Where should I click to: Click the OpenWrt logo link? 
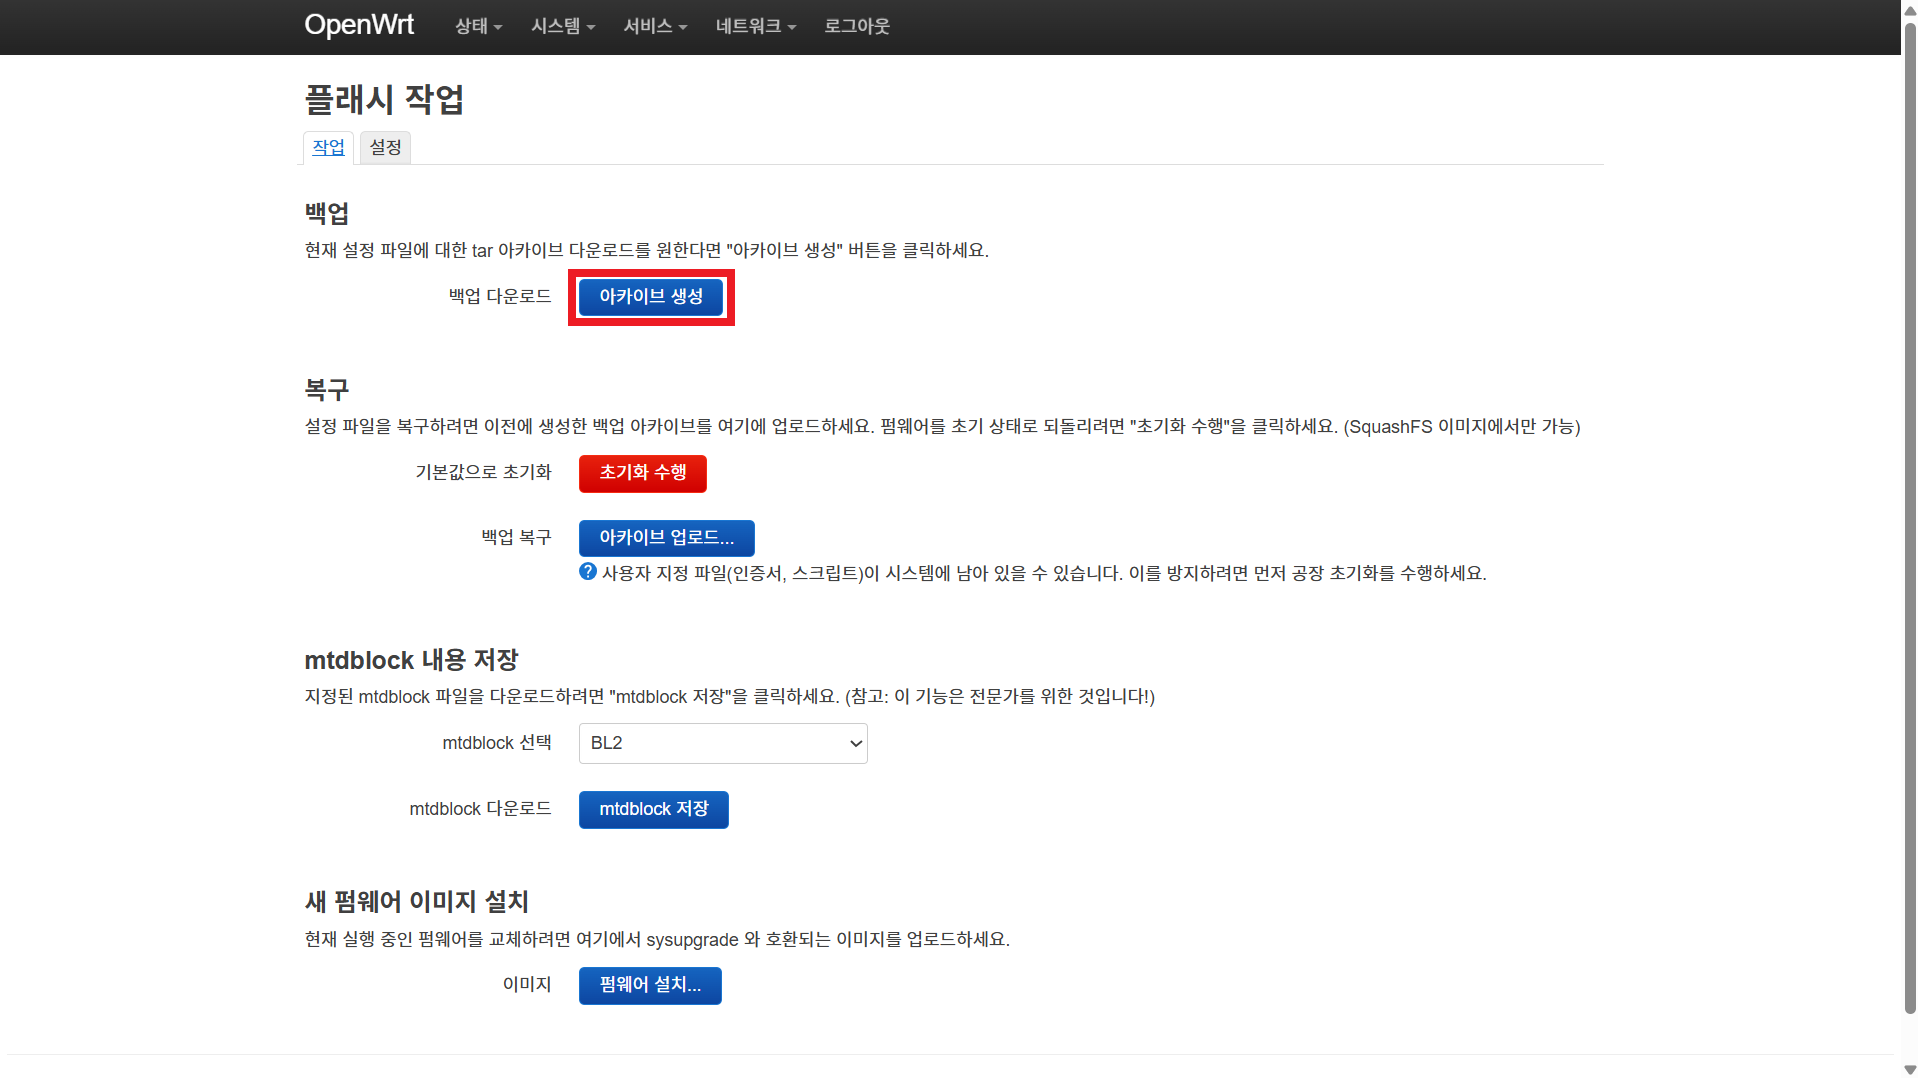[x=358, y=25]
